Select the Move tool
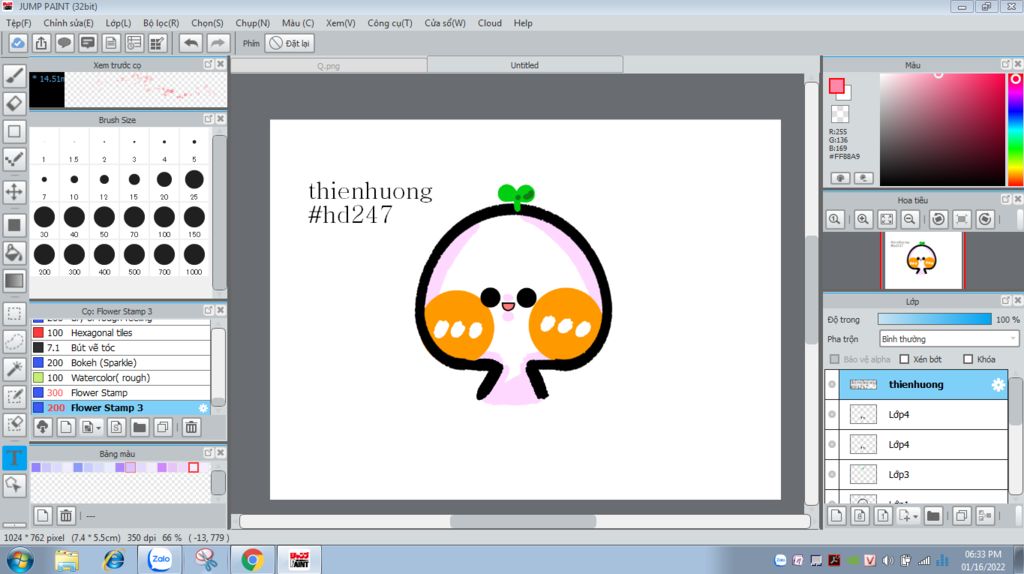 pos(14,192)
